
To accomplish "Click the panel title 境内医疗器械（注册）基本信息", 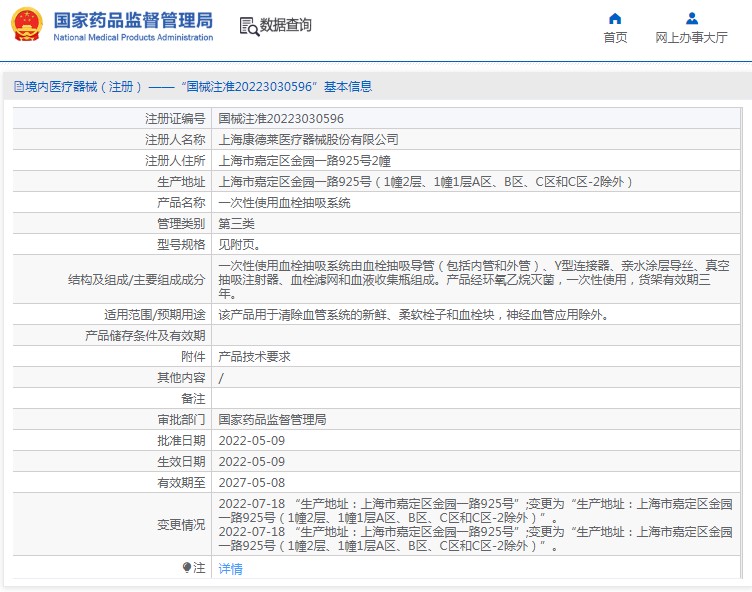I will [193, 87].
